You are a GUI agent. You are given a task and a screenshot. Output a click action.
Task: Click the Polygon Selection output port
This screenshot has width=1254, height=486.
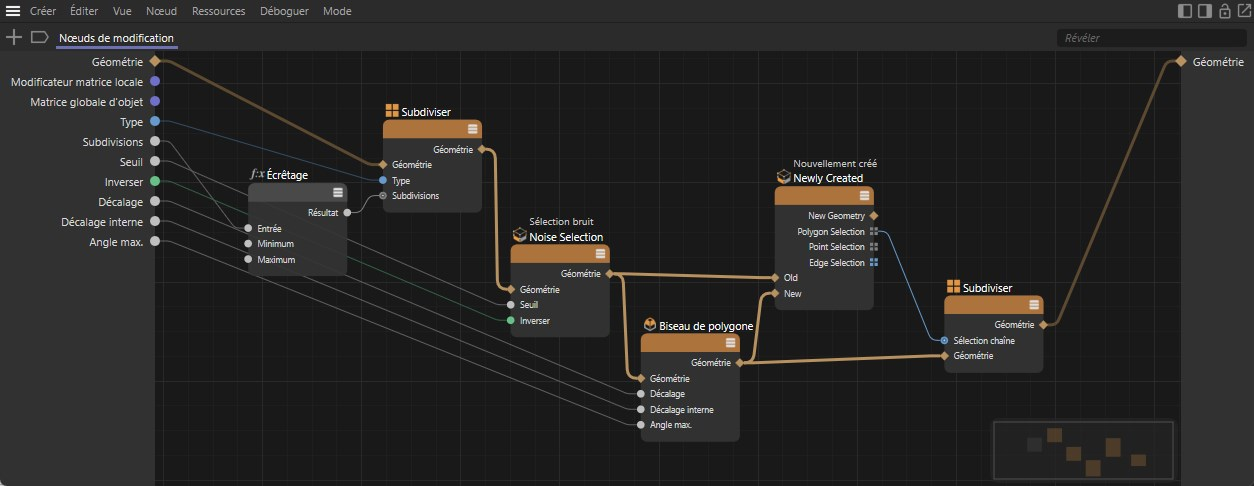point(873,231)
